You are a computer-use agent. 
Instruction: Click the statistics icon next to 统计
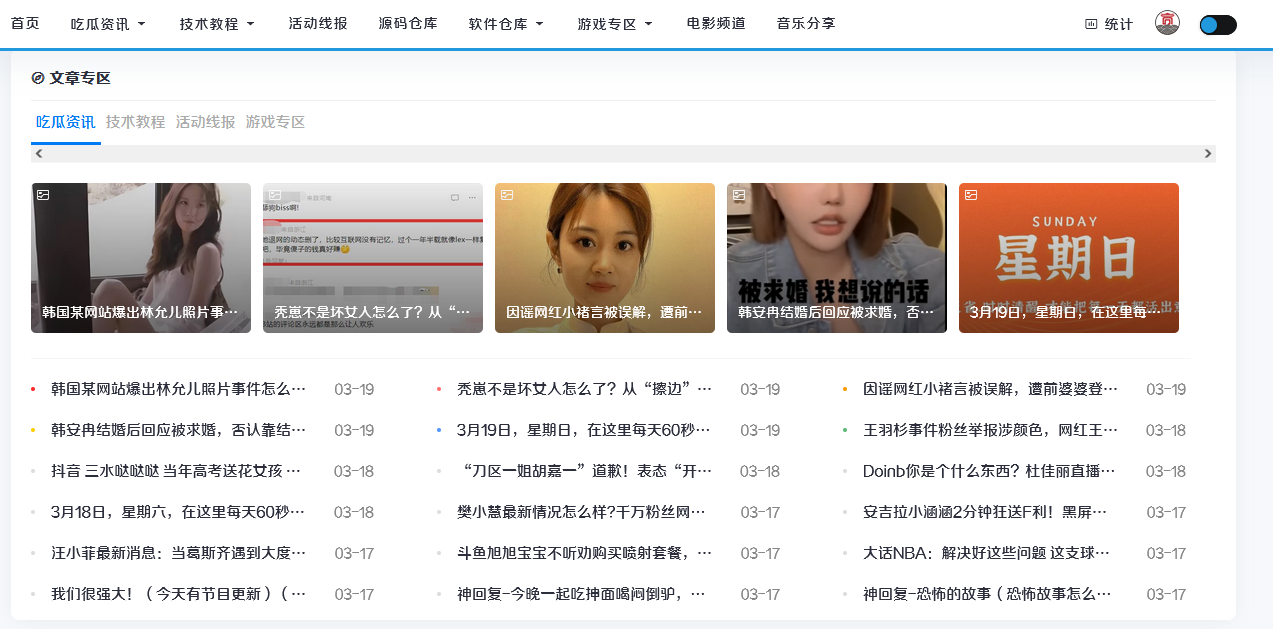[1091, 24]
